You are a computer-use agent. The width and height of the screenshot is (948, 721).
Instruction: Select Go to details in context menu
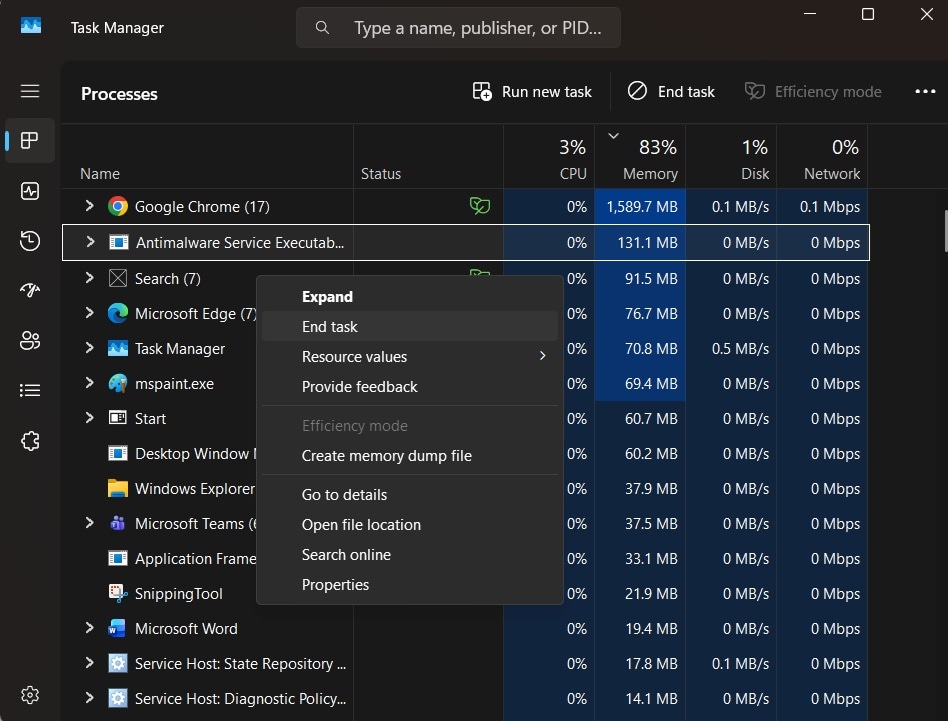(x=343, y=494)
